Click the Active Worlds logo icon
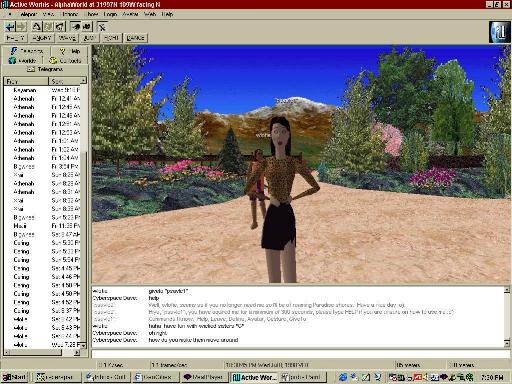512x384 pixels. (499, 32)
